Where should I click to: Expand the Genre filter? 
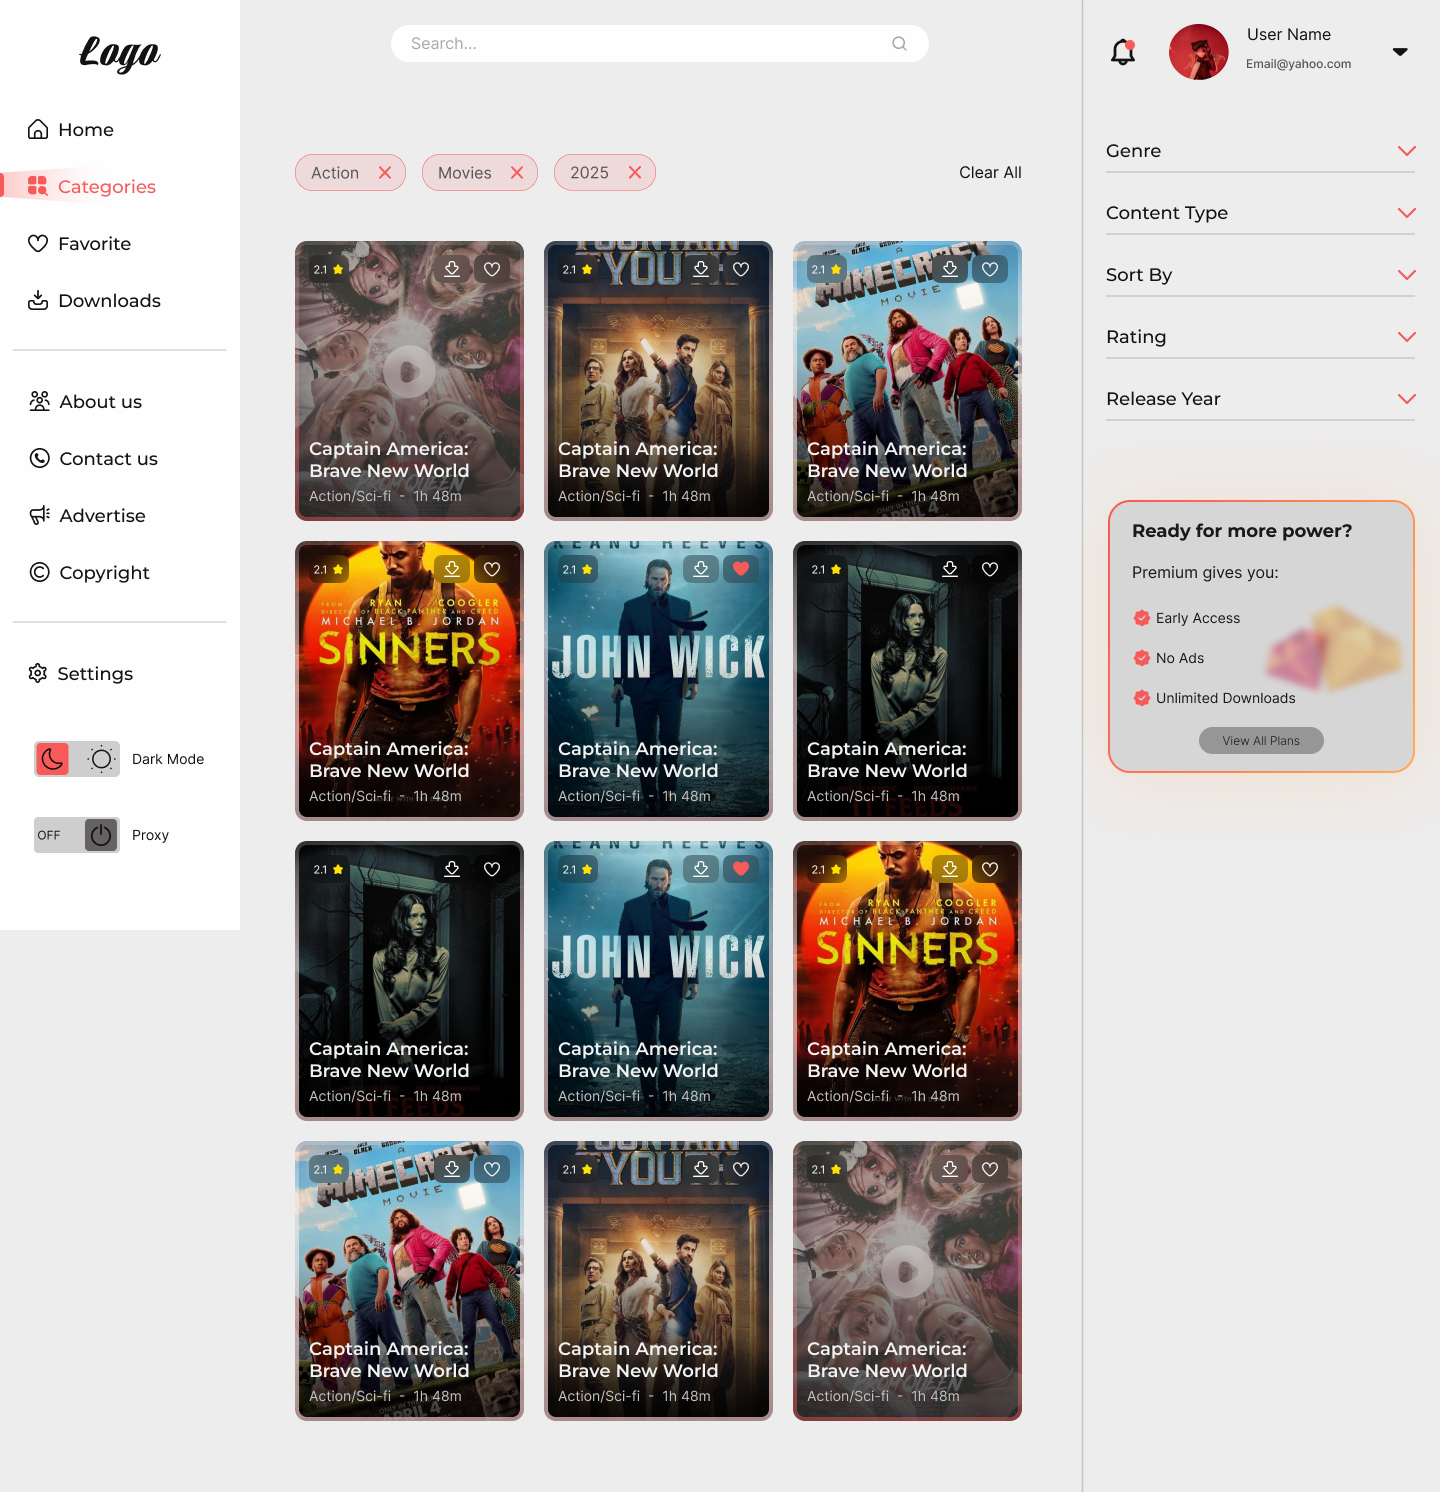click(x=1260, y=151)
